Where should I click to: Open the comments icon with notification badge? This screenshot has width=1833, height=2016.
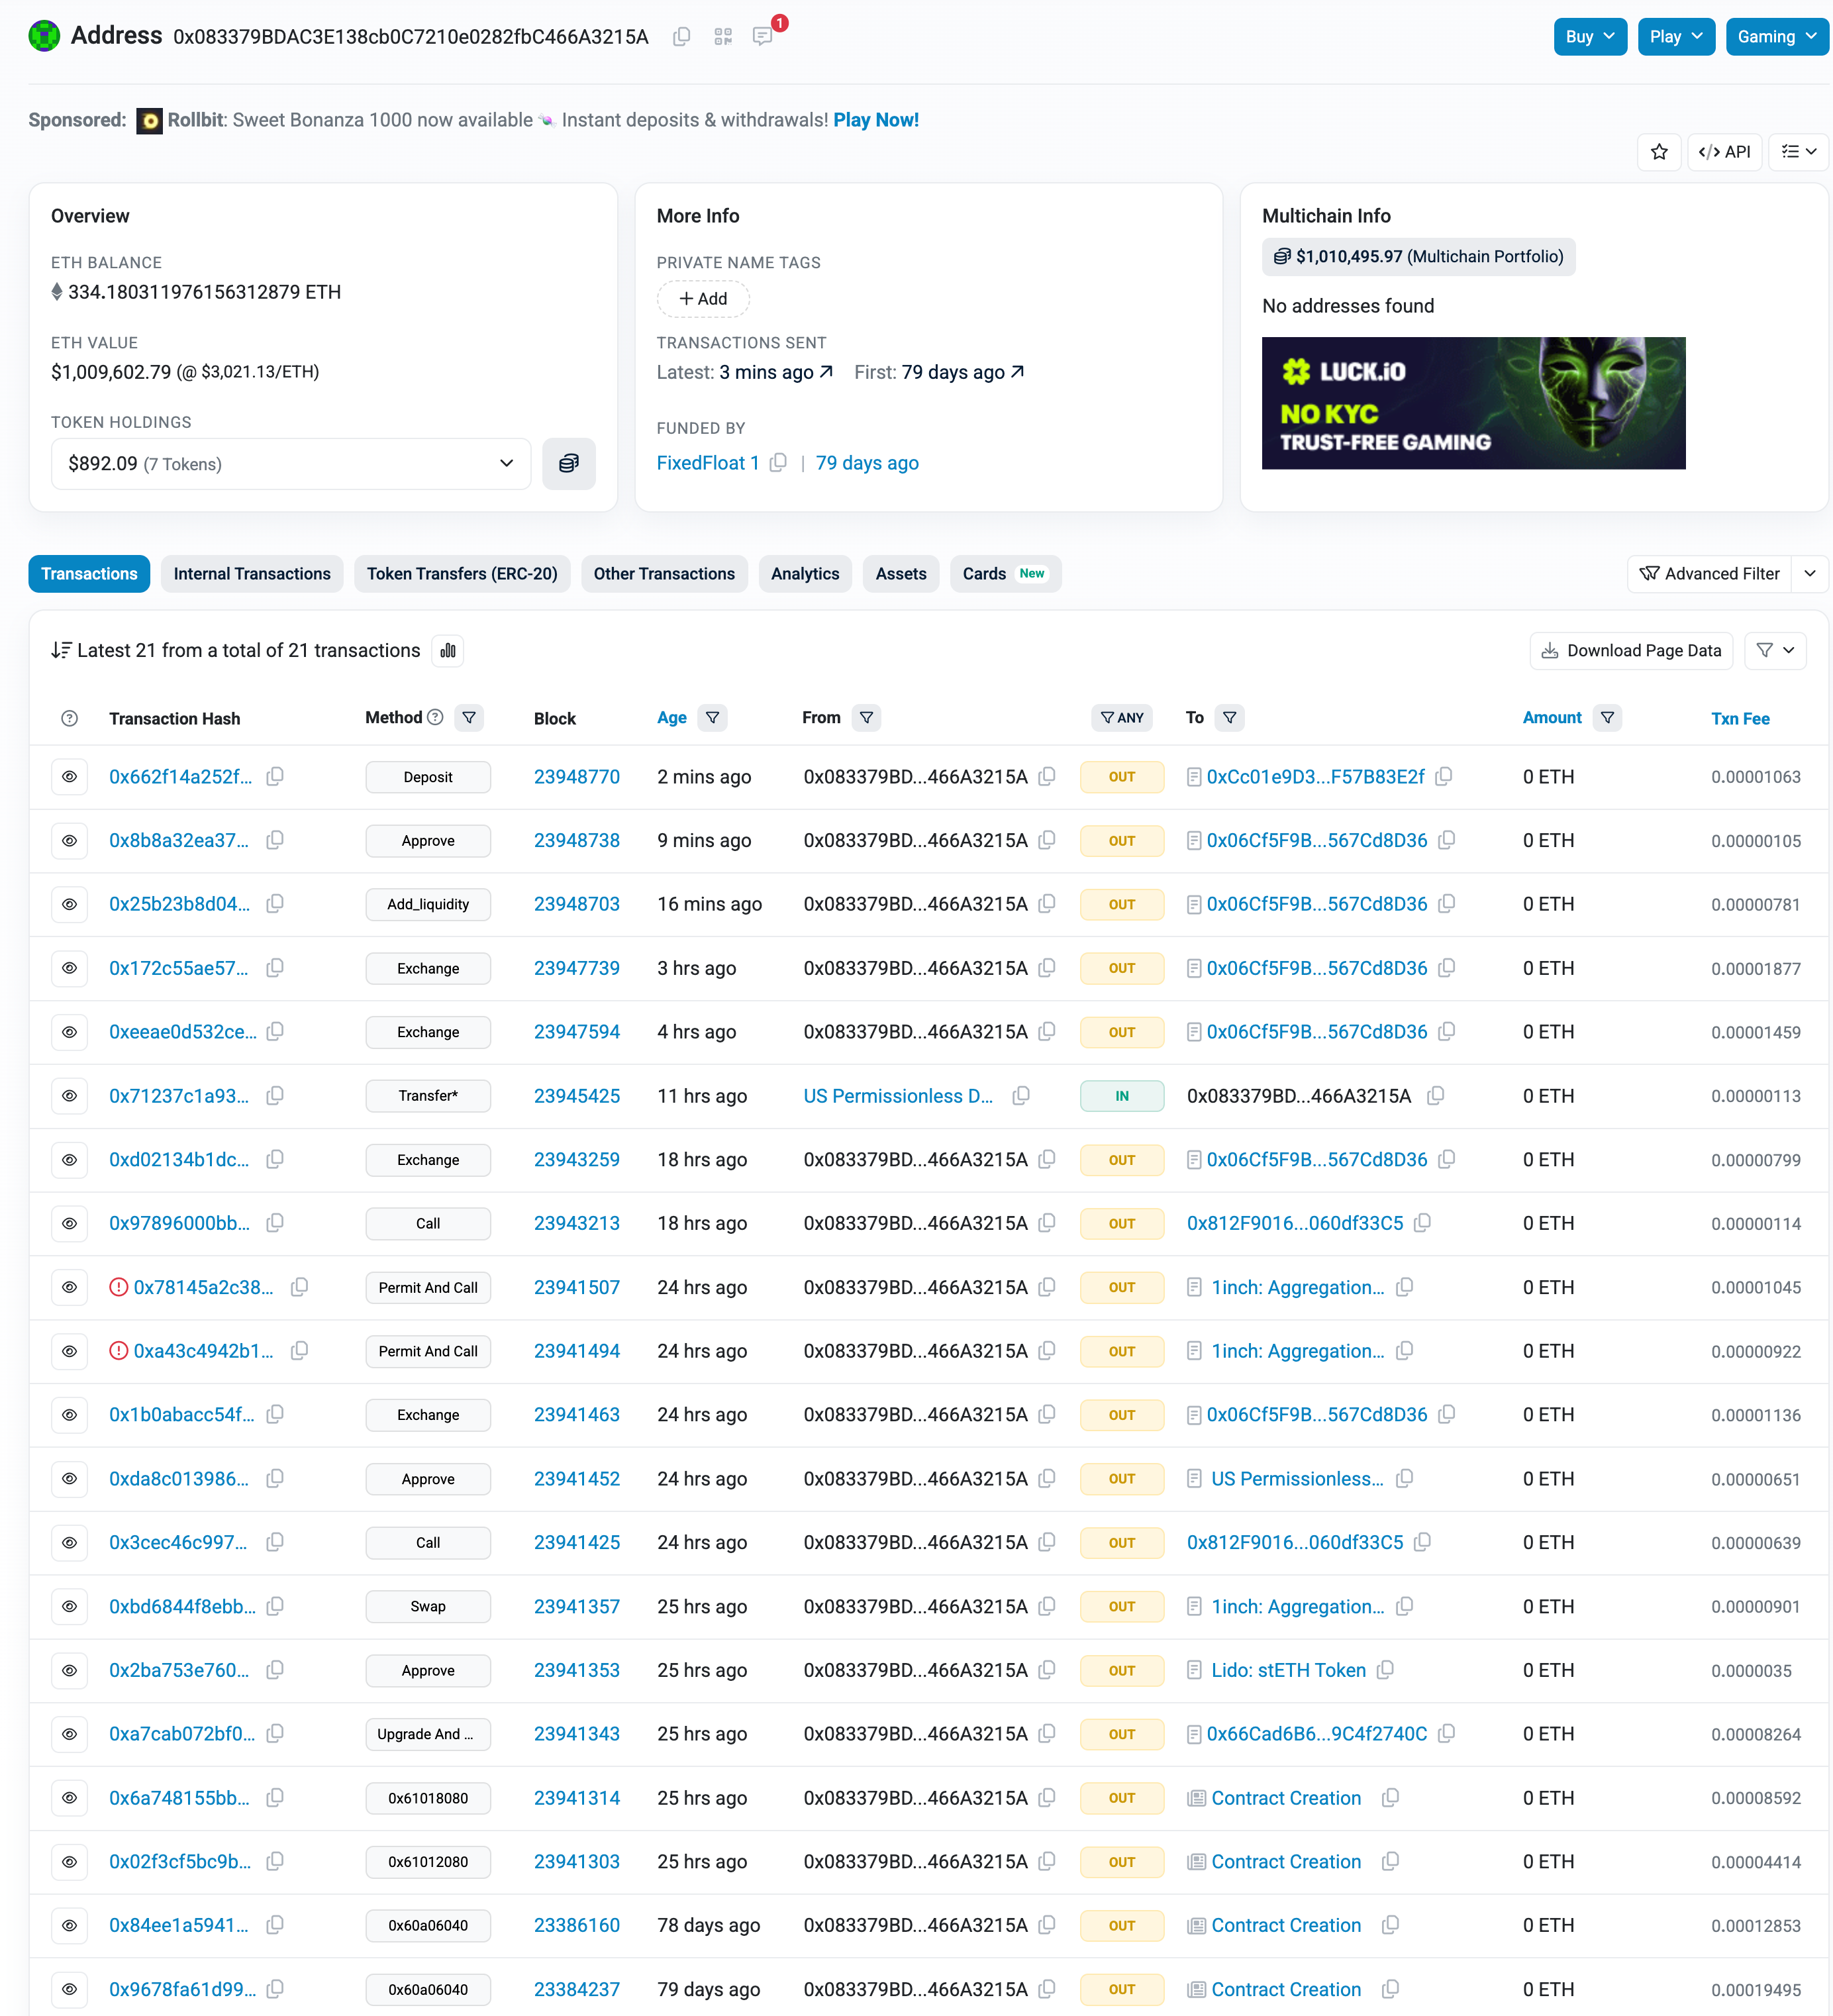763,37
